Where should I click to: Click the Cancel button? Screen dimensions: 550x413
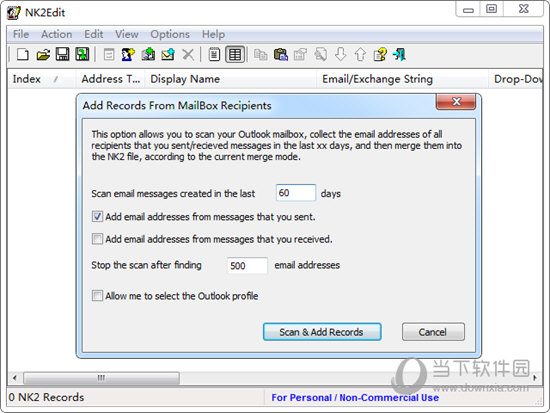(433, 332)
